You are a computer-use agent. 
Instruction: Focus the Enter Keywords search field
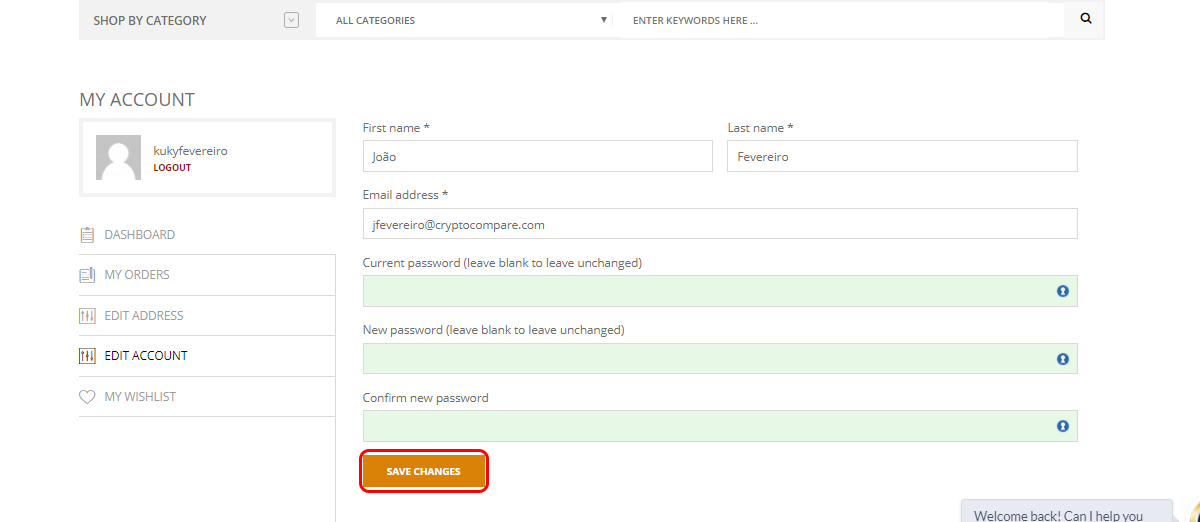point(841,20)
